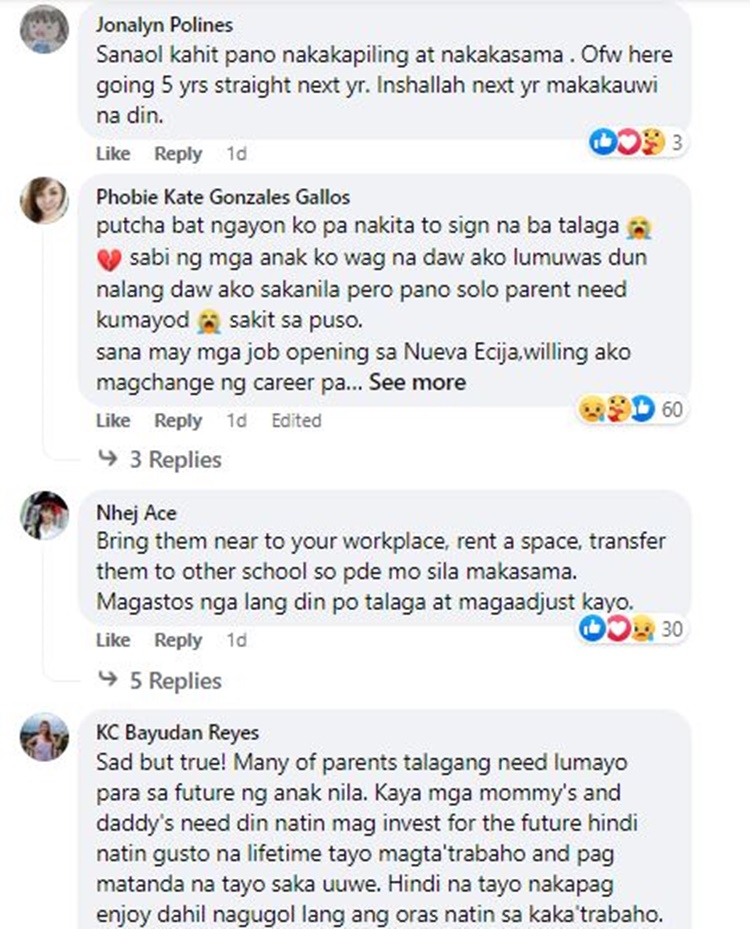
Task: Open the Edited history on Phobie's comment
Action: [x=296, y=420]
